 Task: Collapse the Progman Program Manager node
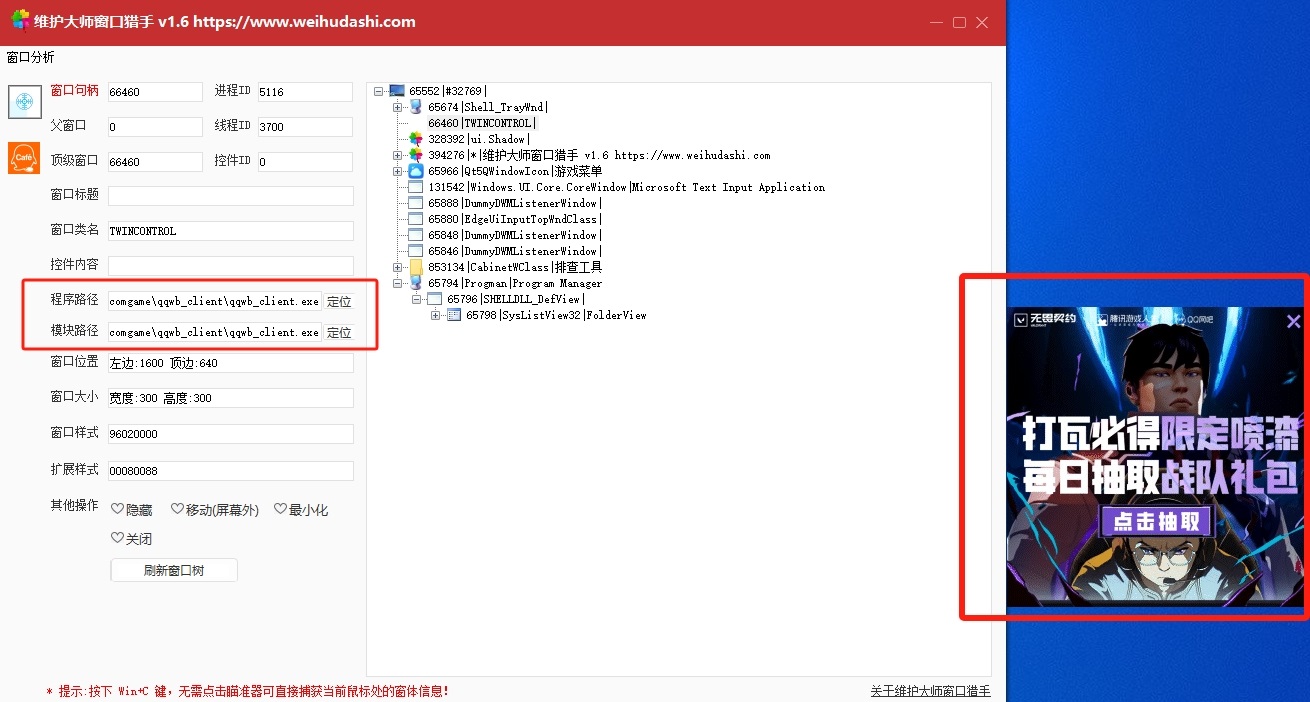point(398,283)
